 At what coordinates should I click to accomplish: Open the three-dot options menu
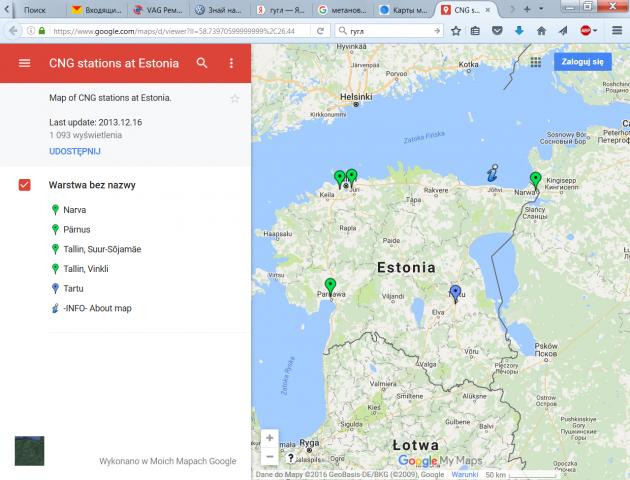(x=231, y=63)
